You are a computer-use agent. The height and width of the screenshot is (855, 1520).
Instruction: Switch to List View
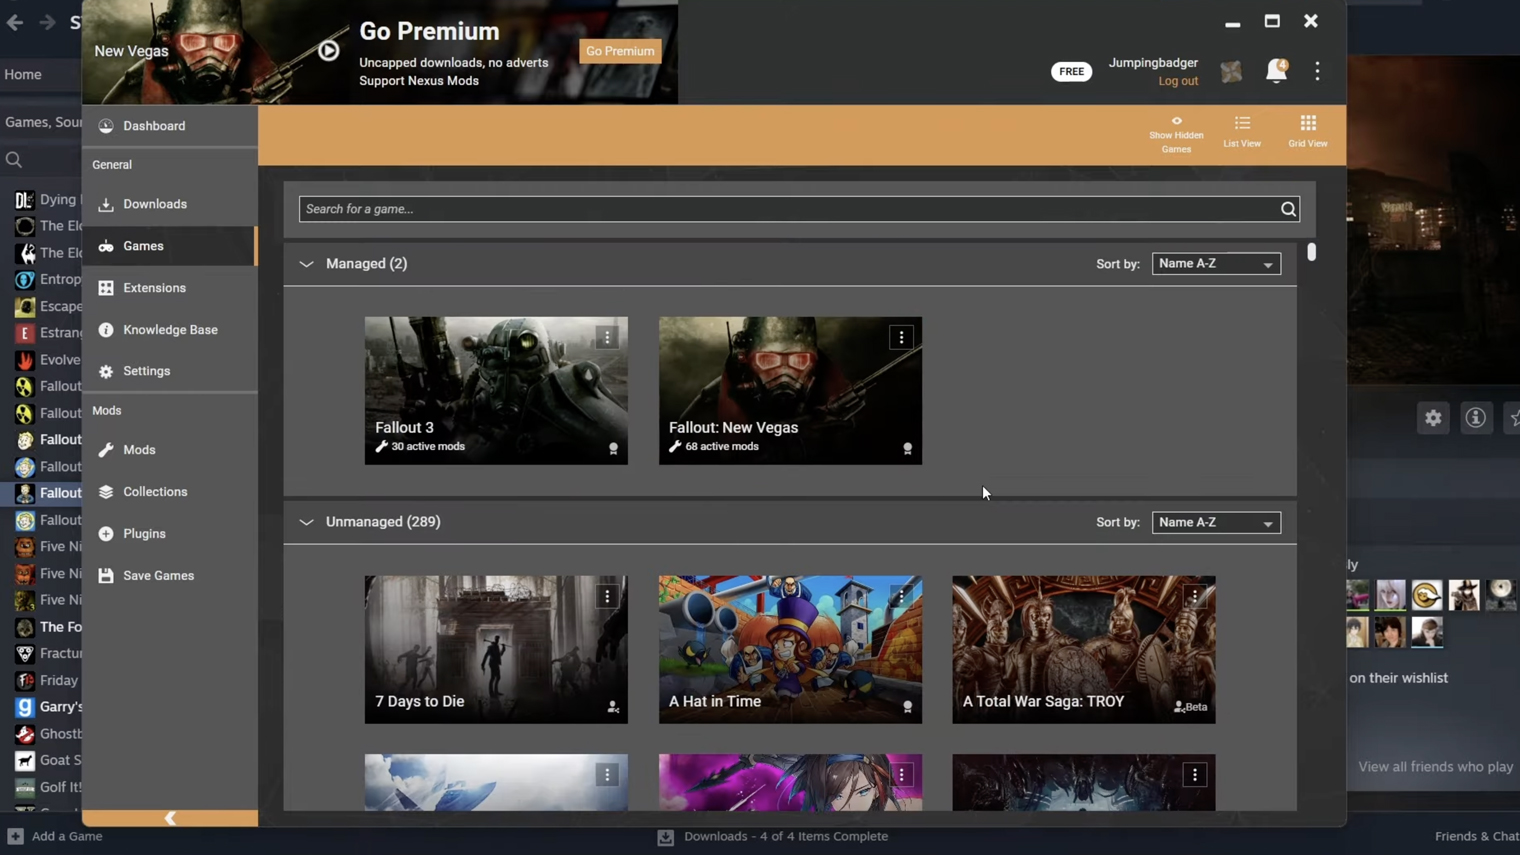click(x=1242, y=132)
